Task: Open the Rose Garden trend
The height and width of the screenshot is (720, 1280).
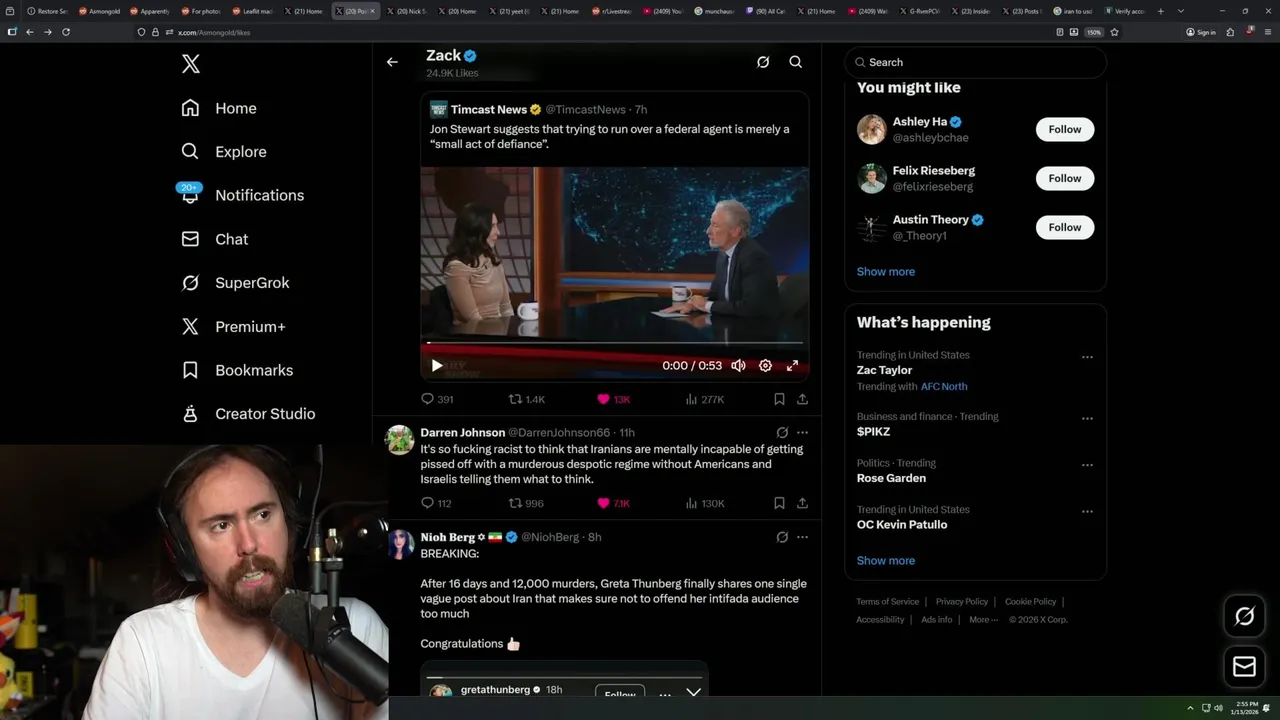Action: point(891,478)
